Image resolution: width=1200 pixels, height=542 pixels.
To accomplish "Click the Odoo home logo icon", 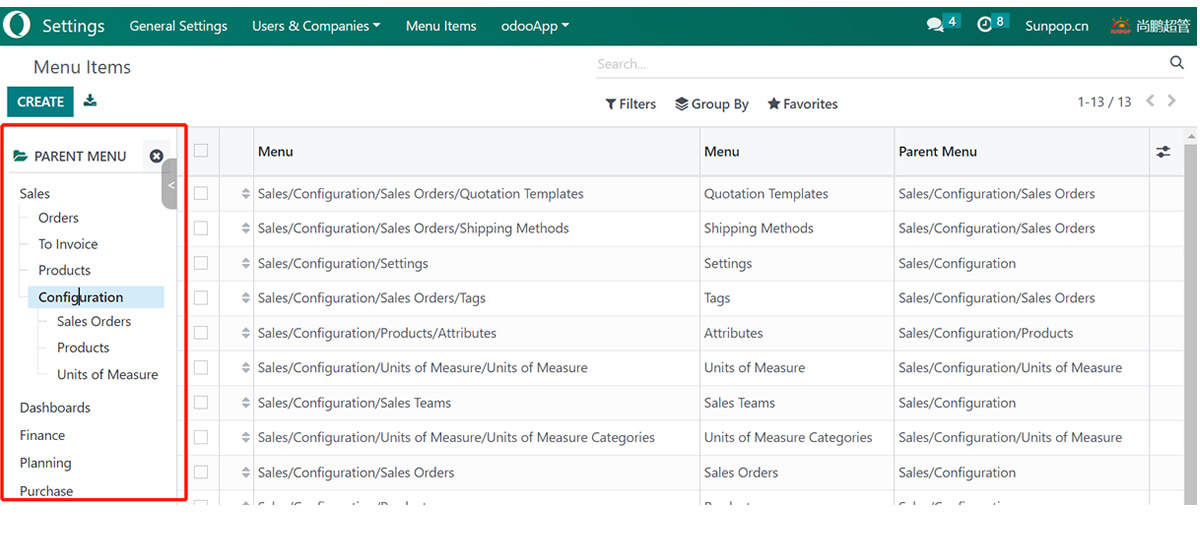I will [17, 25].
